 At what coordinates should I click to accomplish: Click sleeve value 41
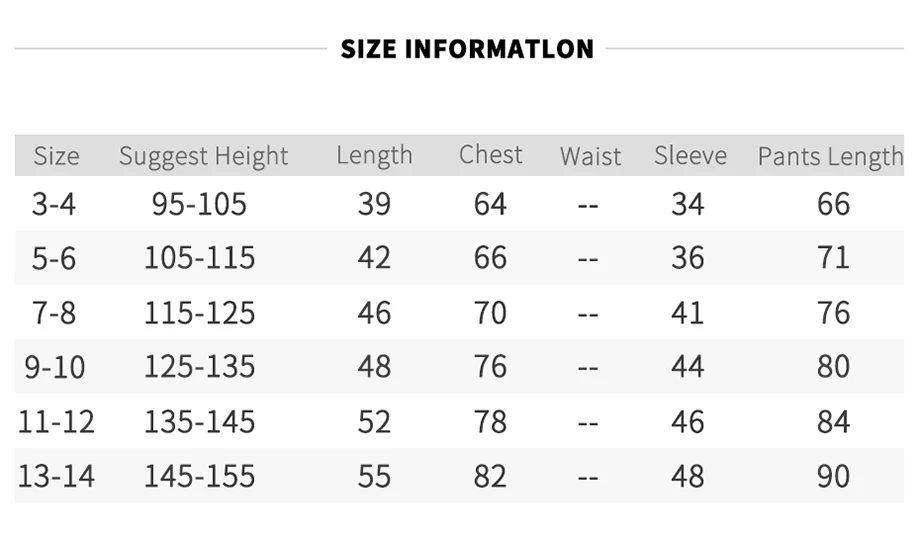pyautogui.click(x=687, y=313)
